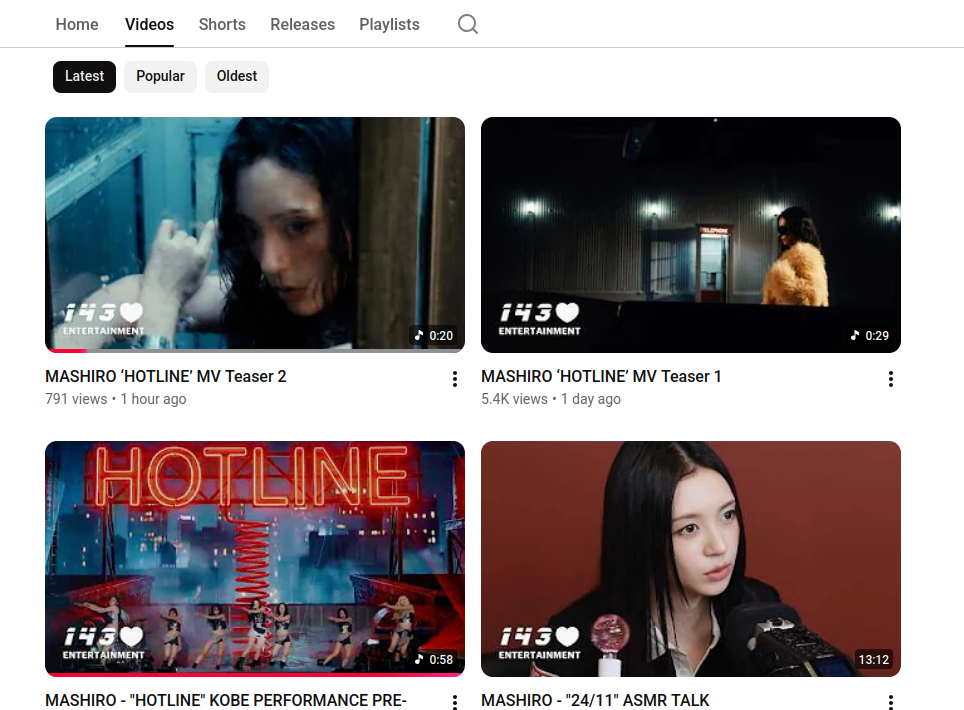
Task: Open the ASMR TALK video thumbnail
Action: point(690,558)
